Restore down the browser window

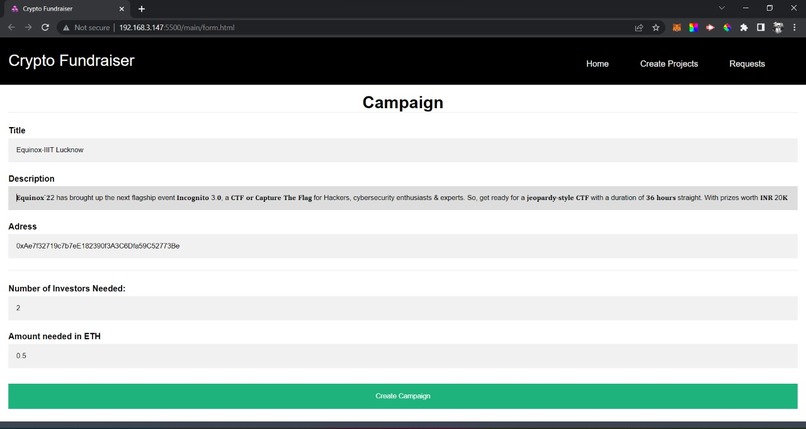(x=770, y=8)
